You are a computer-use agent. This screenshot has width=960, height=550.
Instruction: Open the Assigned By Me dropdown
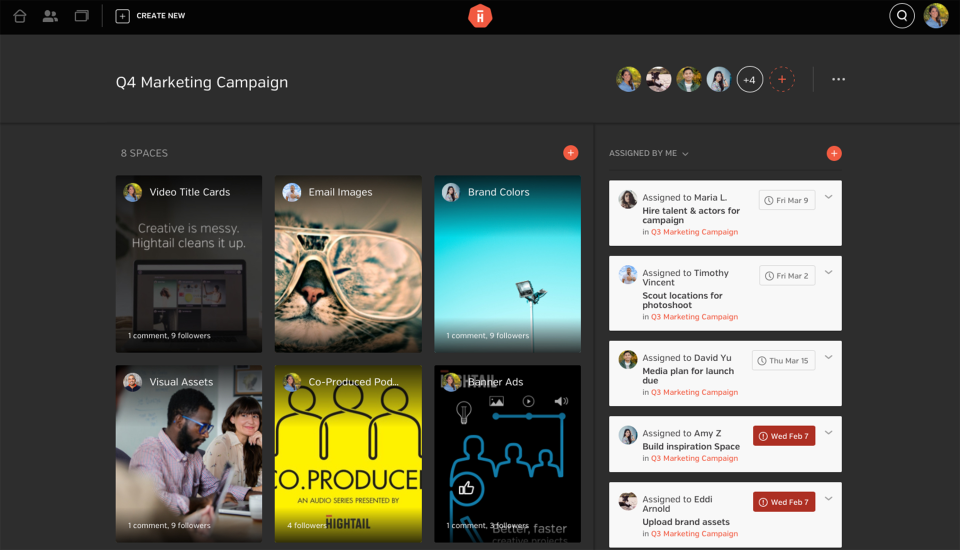tap(648, 153)
